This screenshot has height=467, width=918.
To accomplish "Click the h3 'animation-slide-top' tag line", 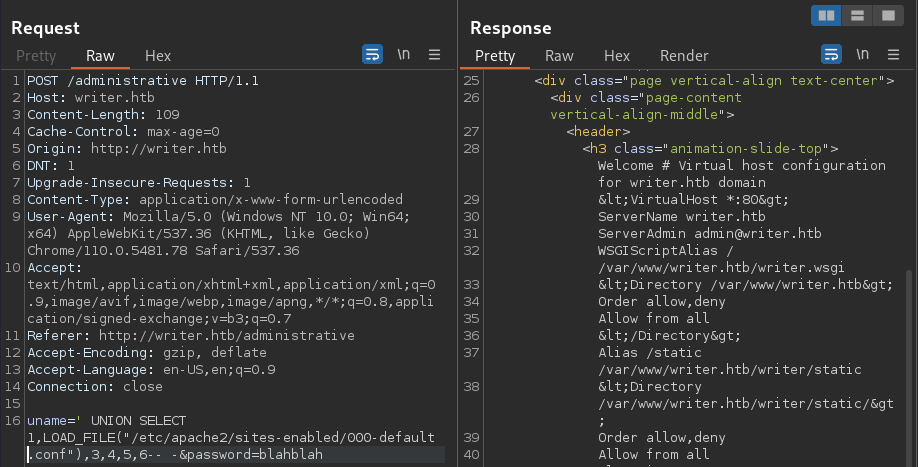I will tap(710, 149).
